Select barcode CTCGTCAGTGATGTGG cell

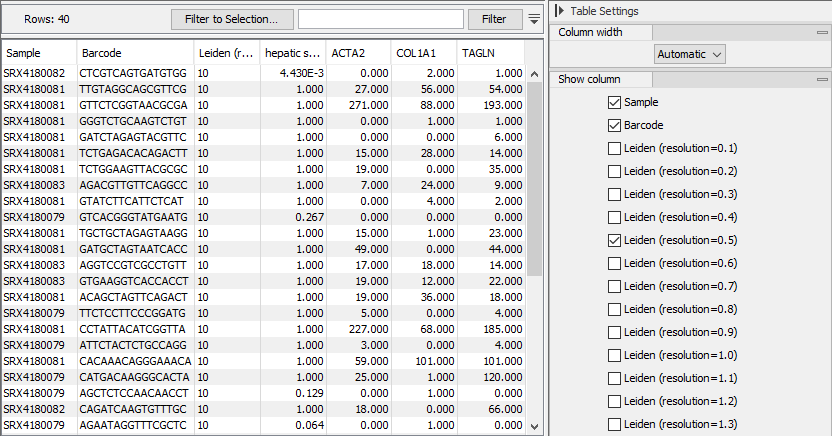coord(135,73)
